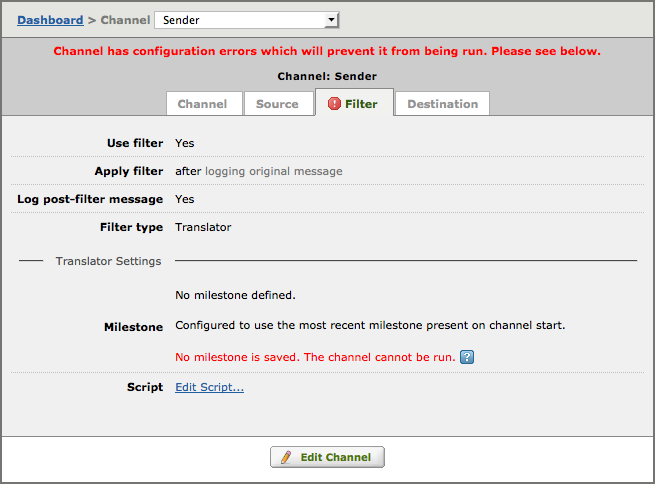Click the red configuration errors warning text
The width and height of the screenshot is (655, 484).
click(327, 51)
